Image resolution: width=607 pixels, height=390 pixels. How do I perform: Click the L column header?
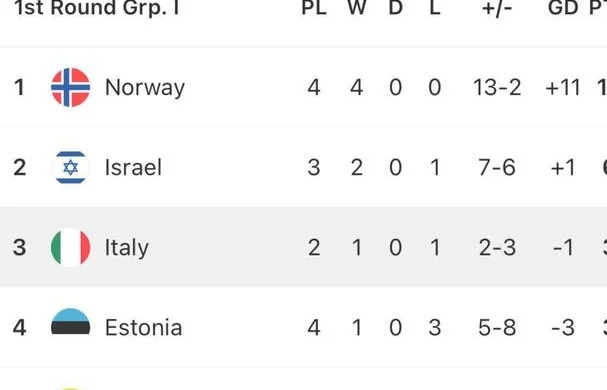click(x=435, y=8)
